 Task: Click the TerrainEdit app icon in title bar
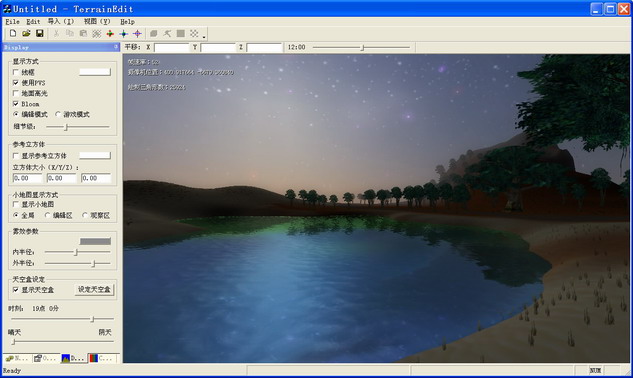(x=7, y=8)
